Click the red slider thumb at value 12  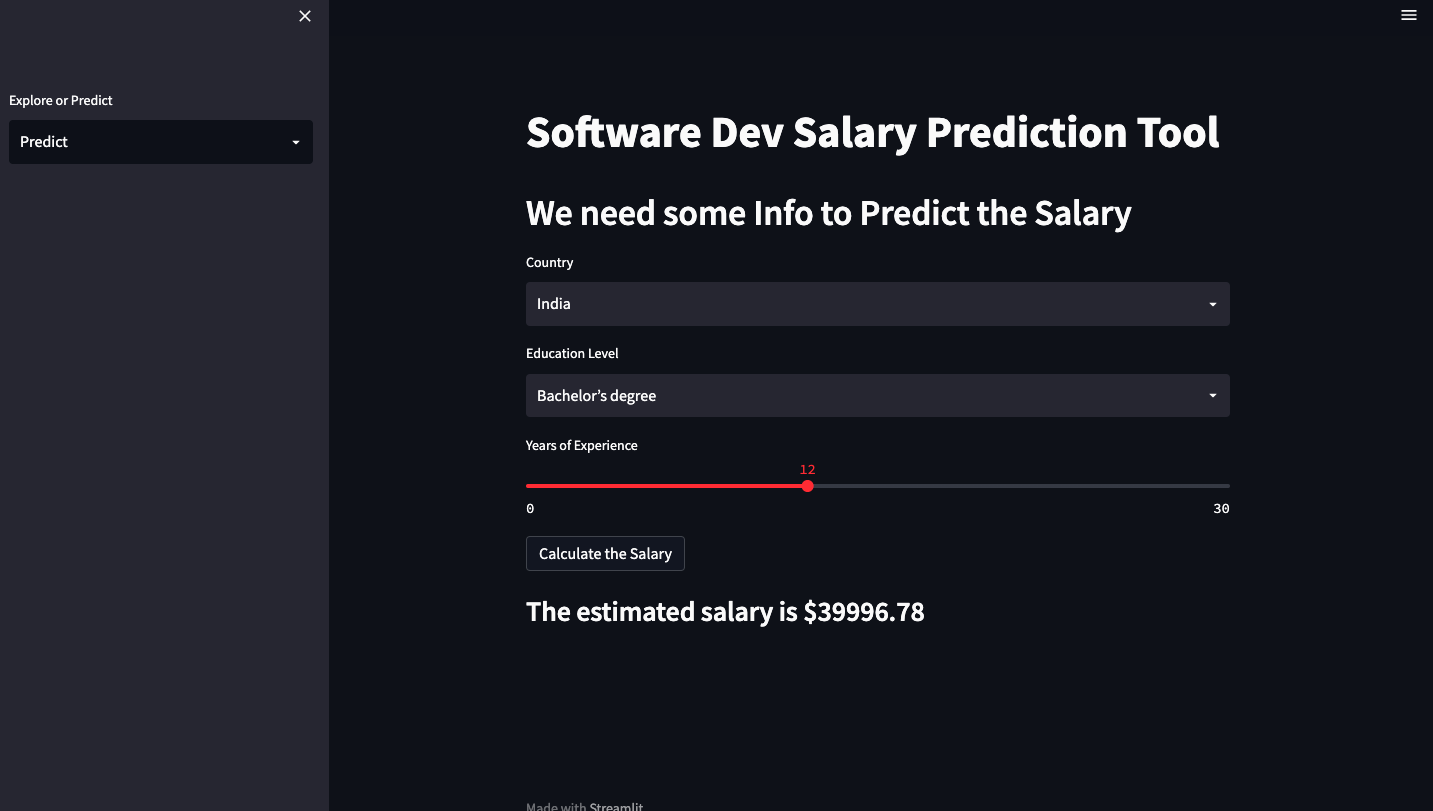(x=807, y=486)
